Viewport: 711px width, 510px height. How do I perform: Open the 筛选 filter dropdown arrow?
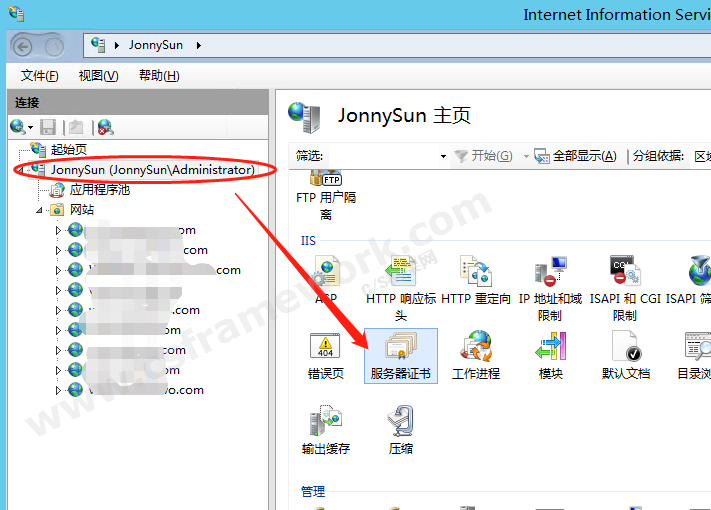tap(443, 157)
